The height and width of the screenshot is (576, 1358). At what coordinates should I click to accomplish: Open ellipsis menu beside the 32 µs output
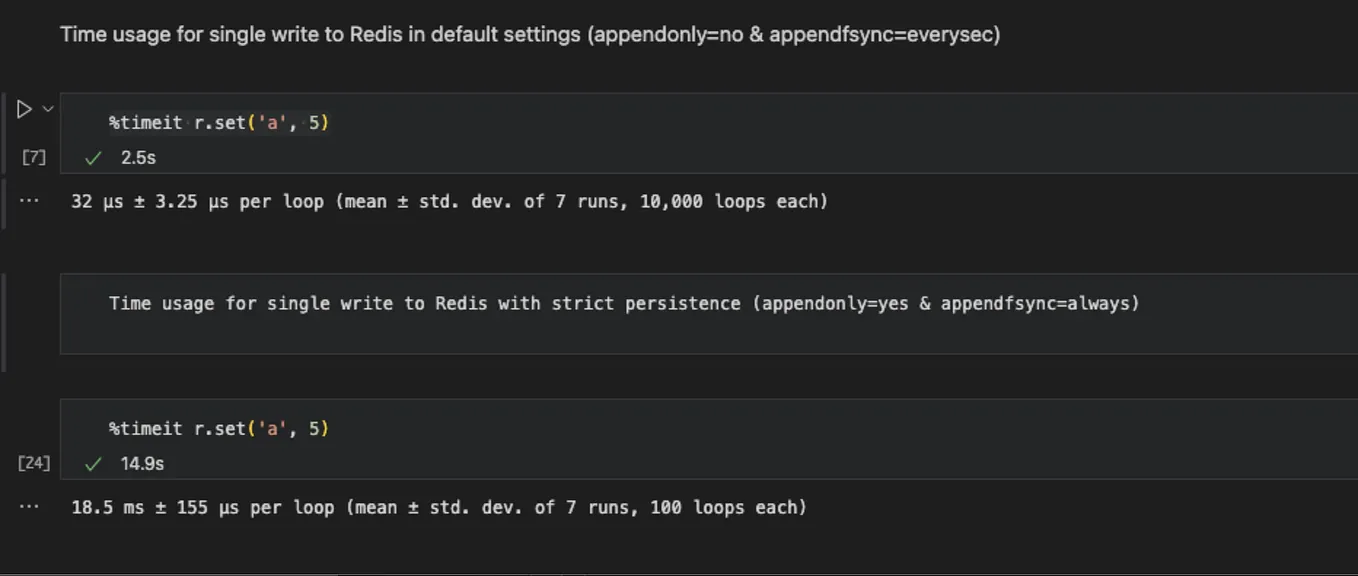tap(29, 201)
